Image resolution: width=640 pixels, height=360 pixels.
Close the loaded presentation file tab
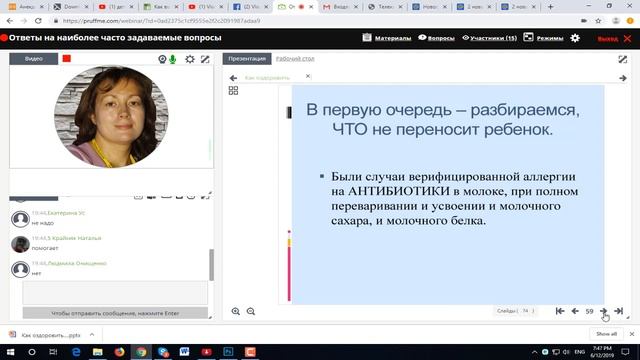click(308, 76)
